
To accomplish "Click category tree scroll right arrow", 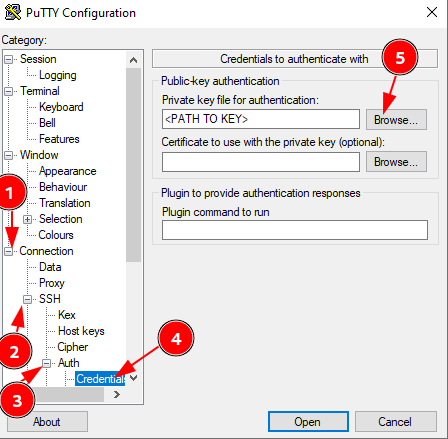I will (117, 395).
